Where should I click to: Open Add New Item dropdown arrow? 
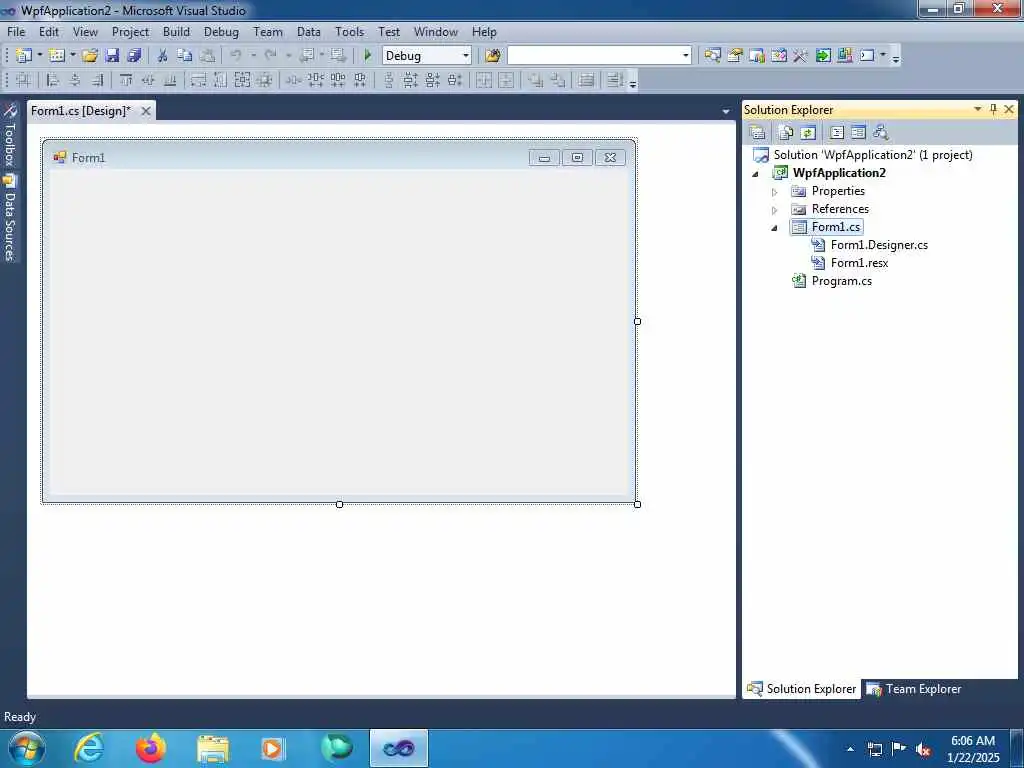(x=72, y=56)
